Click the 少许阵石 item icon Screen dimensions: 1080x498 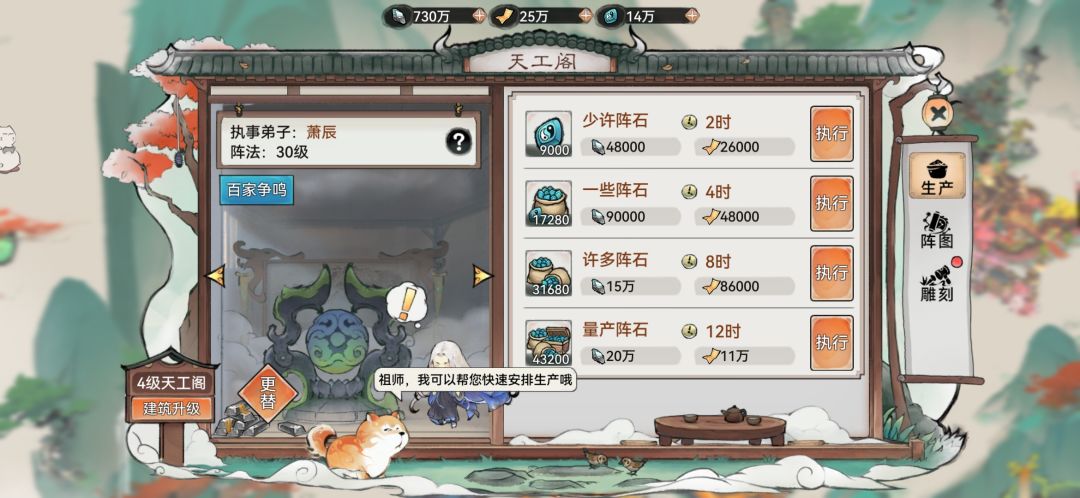[x=548, y=134]
